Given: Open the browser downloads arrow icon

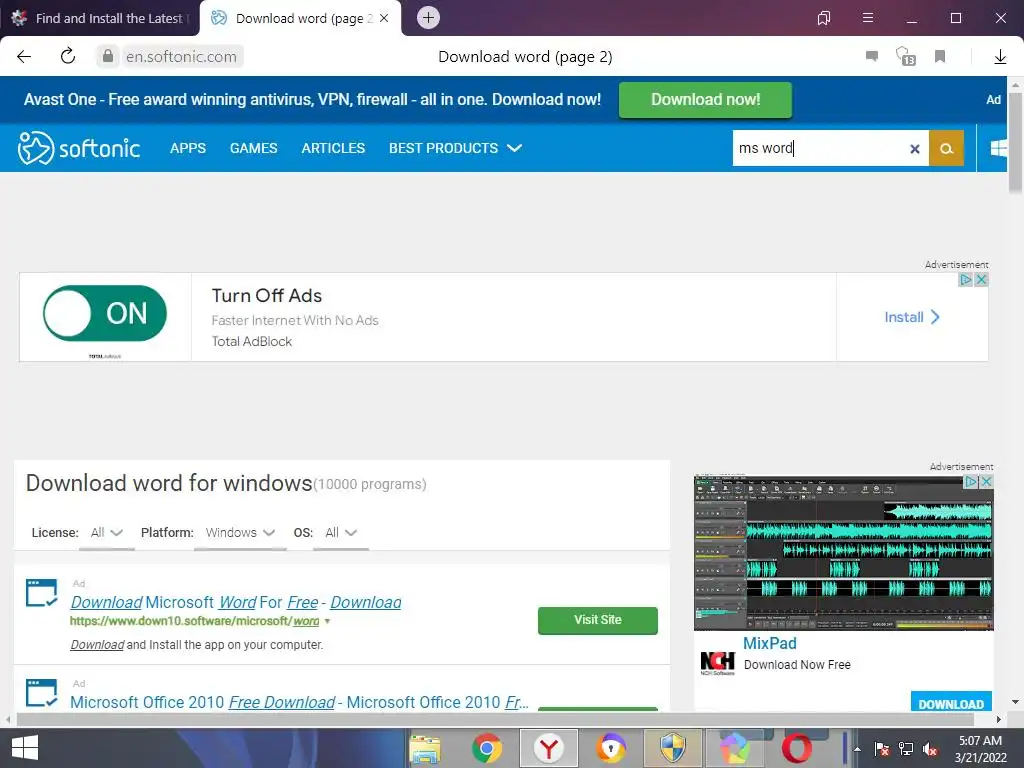Looking at the screenshot, I should [x=1000, y=57].
